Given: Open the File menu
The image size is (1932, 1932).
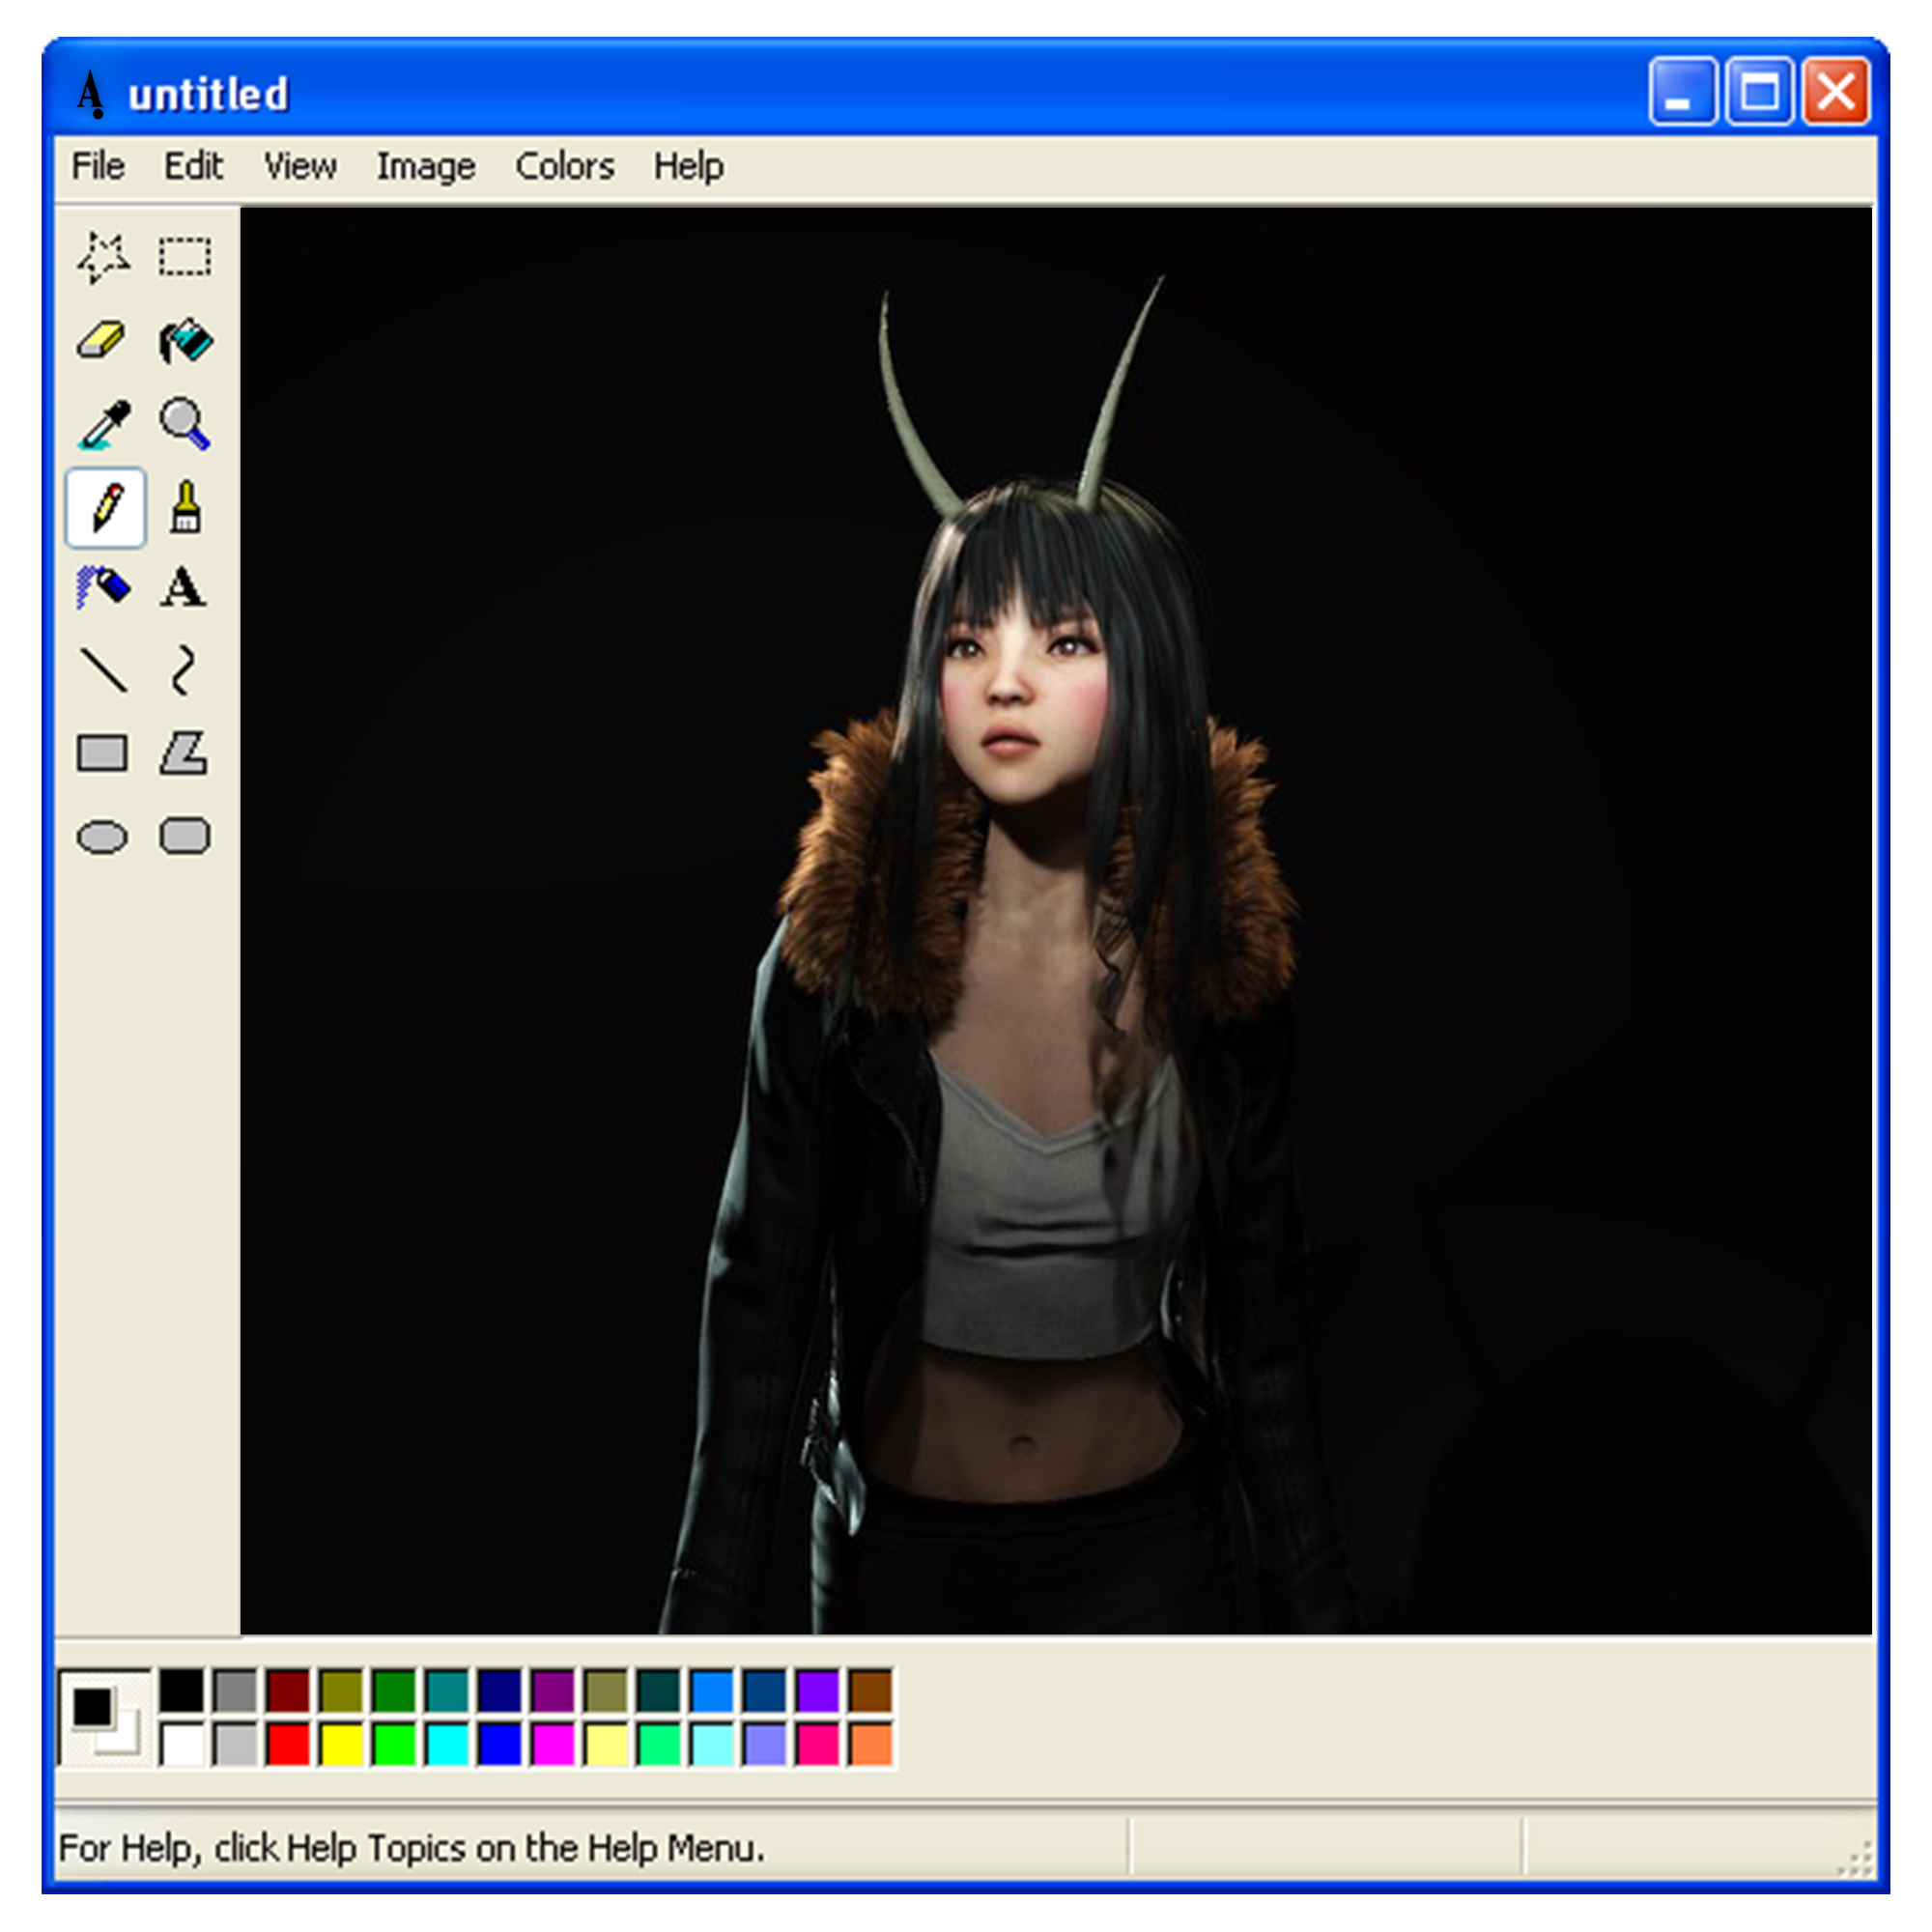Looking at the screenshot, I should 98,166.
